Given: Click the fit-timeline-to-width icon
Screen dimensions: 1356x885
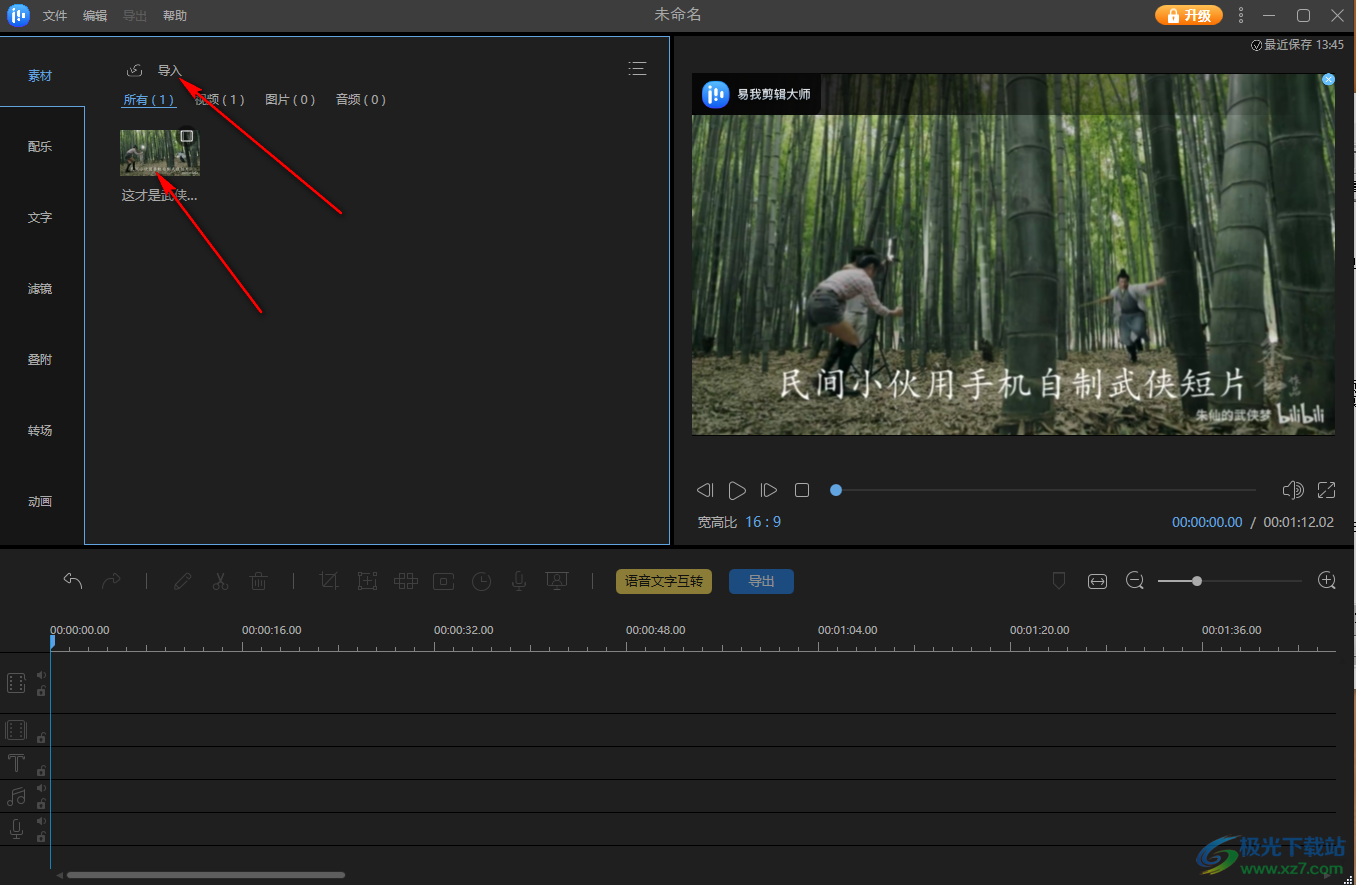Looking at the screenshot, I should point(1098,581).
